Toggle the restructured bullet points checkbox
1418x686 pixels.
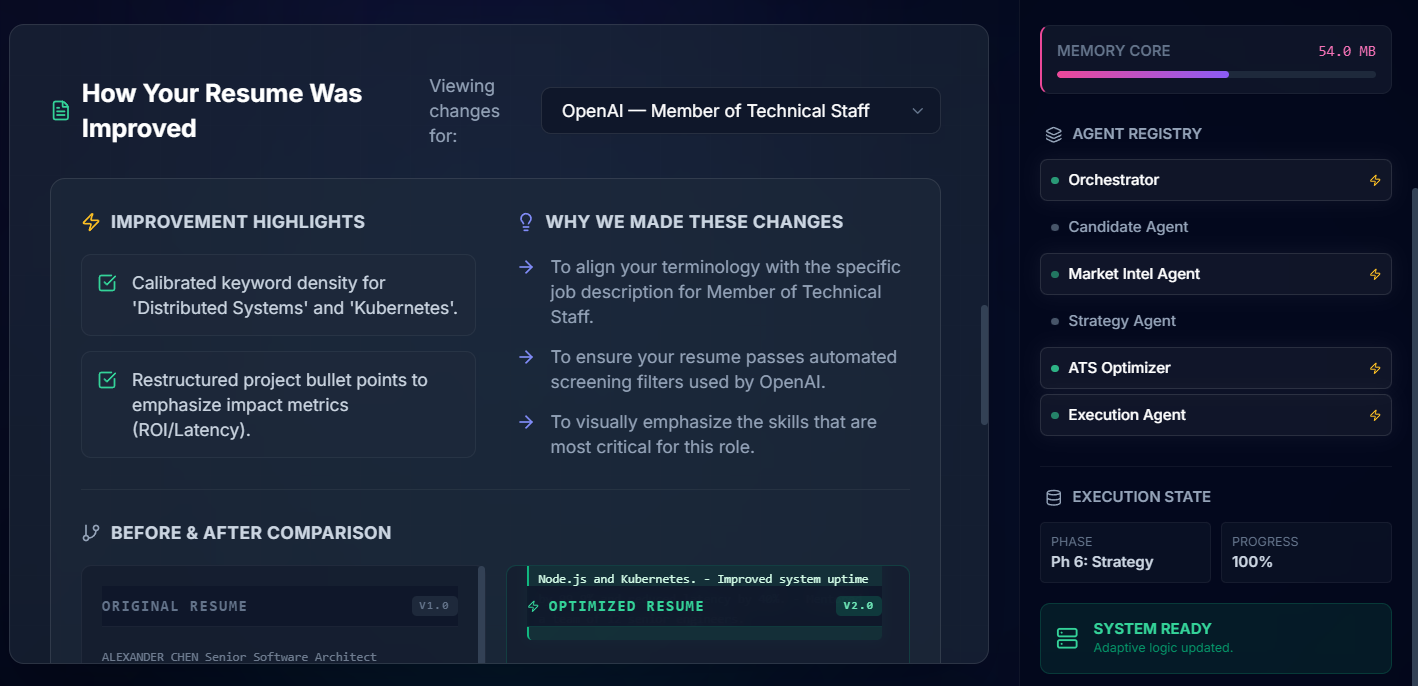[107, 380]
